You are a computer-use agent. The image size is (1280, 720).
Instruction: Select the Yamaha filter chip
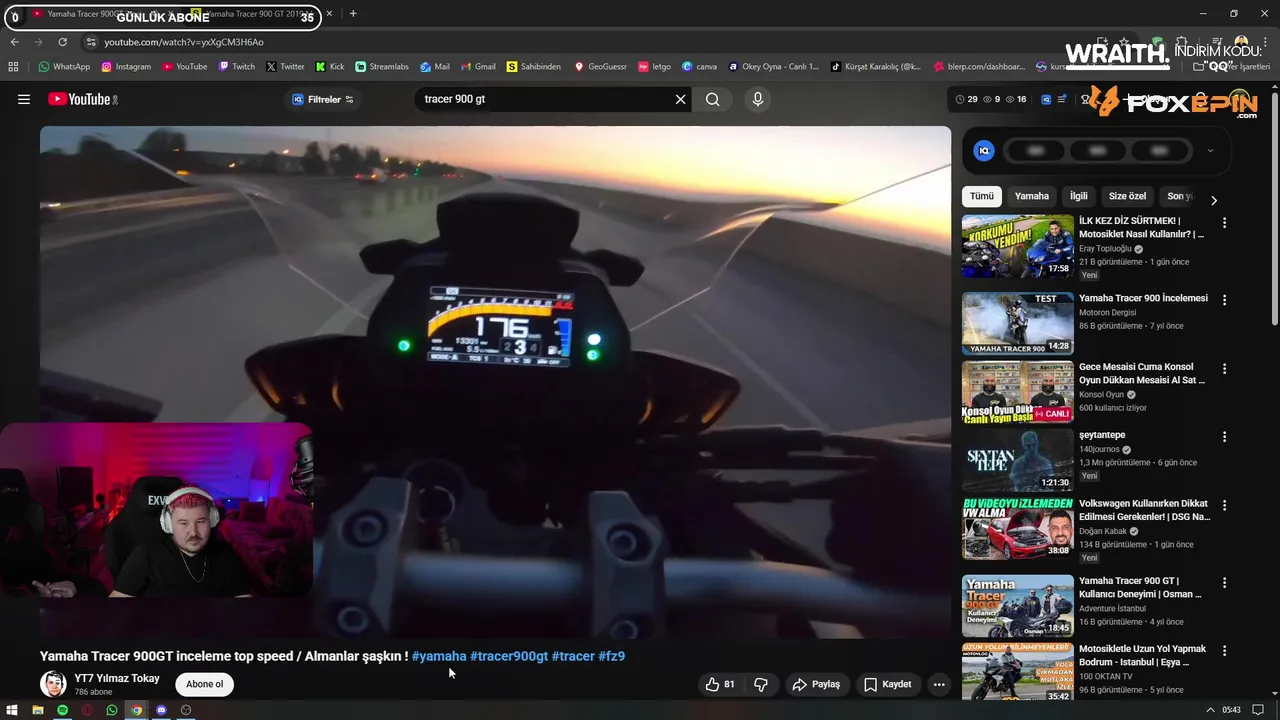(1032, 196)
